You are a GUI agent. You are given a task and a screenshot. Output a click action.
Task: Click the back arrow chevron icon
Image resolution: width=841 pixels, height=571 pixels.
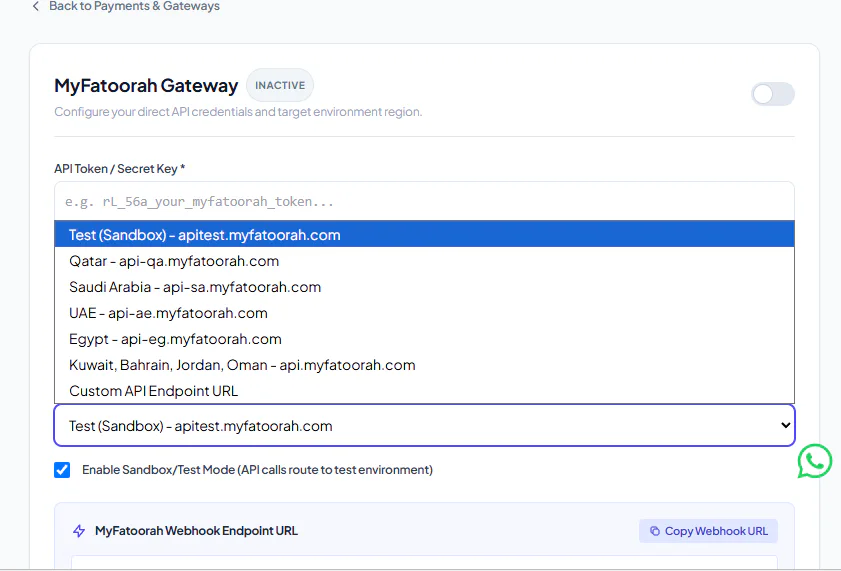(x=36, y=6)
